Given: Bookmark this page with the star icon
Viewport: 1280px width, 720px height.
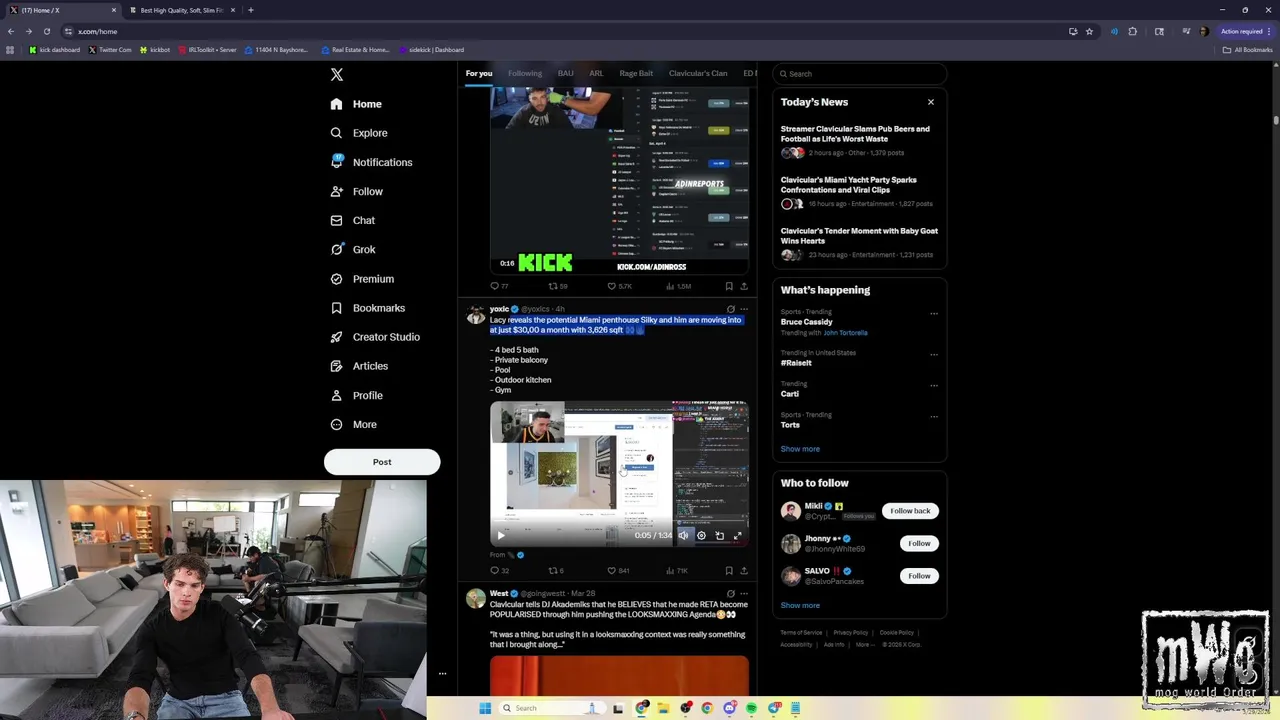Looking at the screenshot, I should tap(1089, 31).
